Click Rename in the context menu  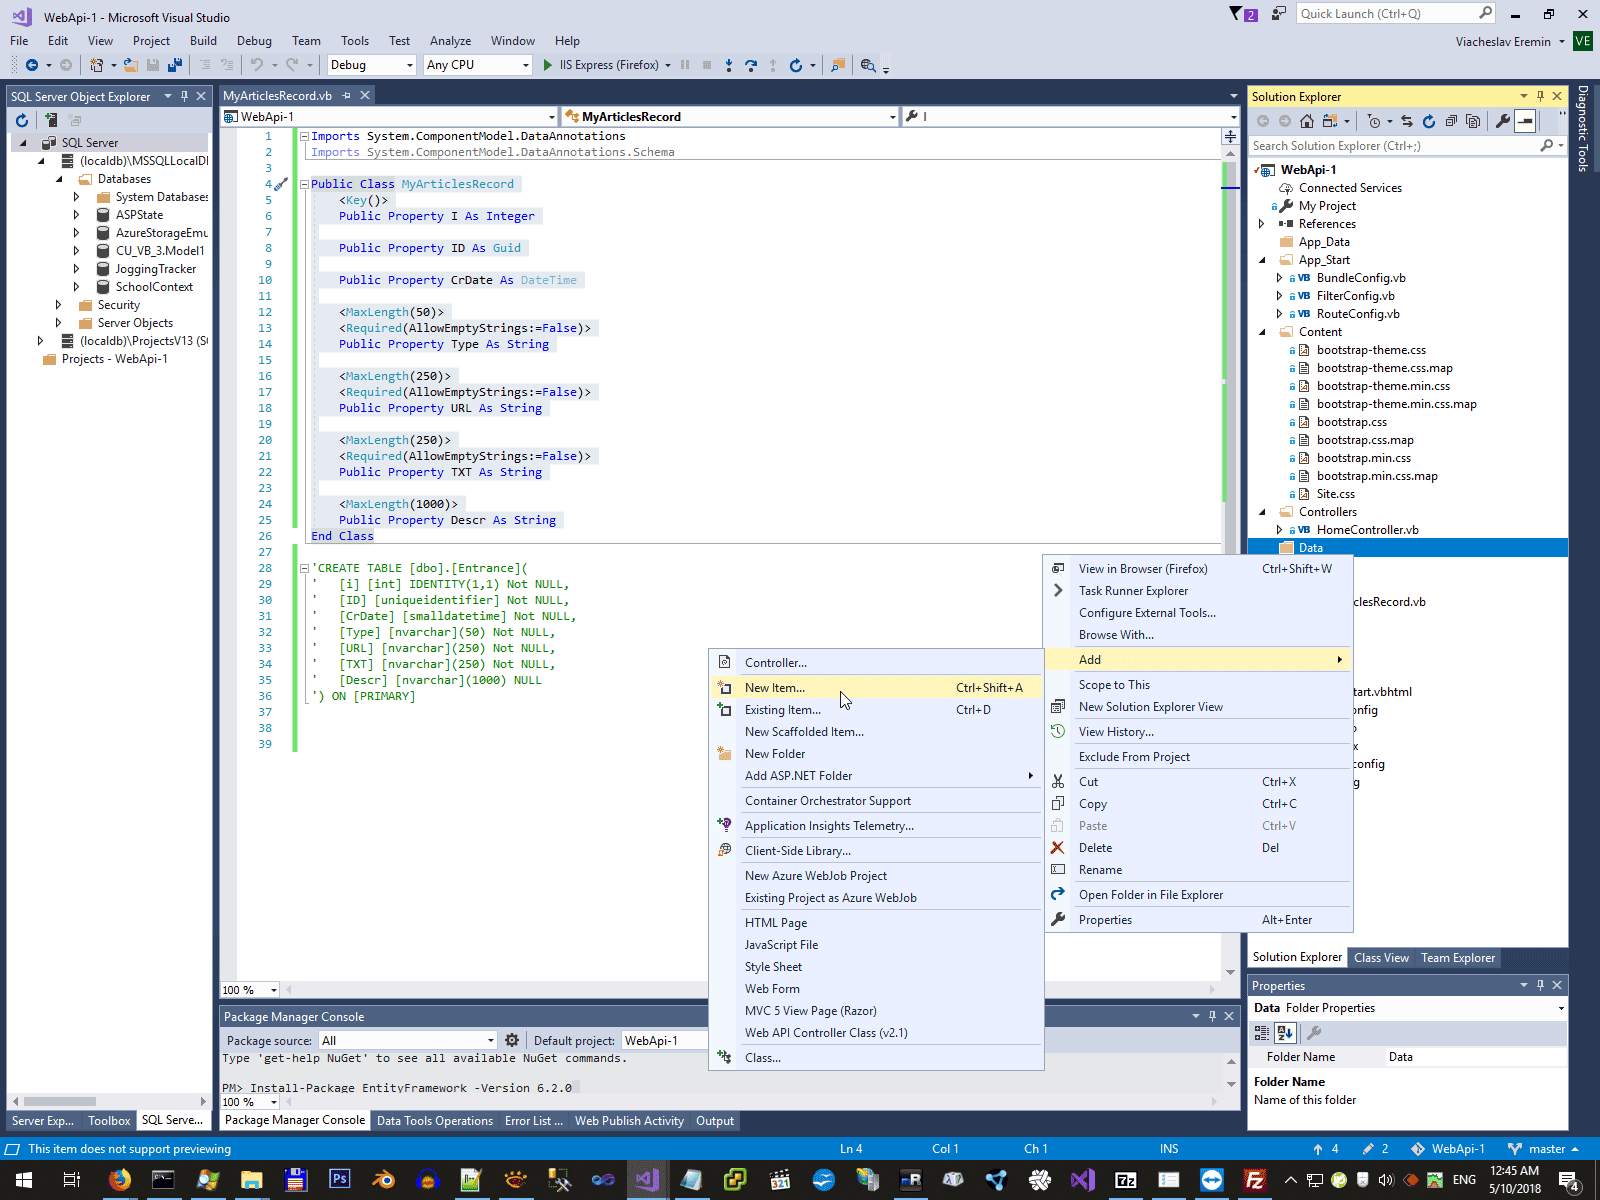tap(1100, 870)
